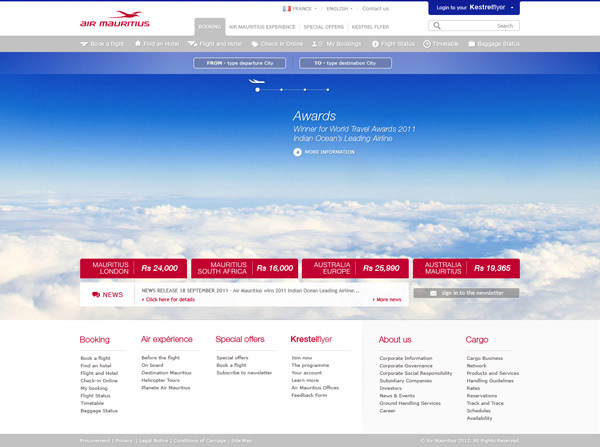Open footer Career link
Screen dimensions: 600x447
tap(387, 411)
